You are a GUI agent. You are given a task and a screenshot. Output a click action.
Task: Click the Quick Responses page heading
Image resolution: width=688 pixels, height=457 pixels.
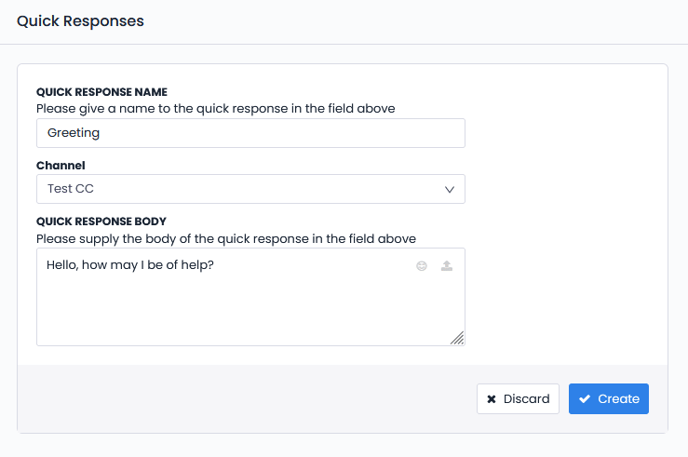(80, 21)
